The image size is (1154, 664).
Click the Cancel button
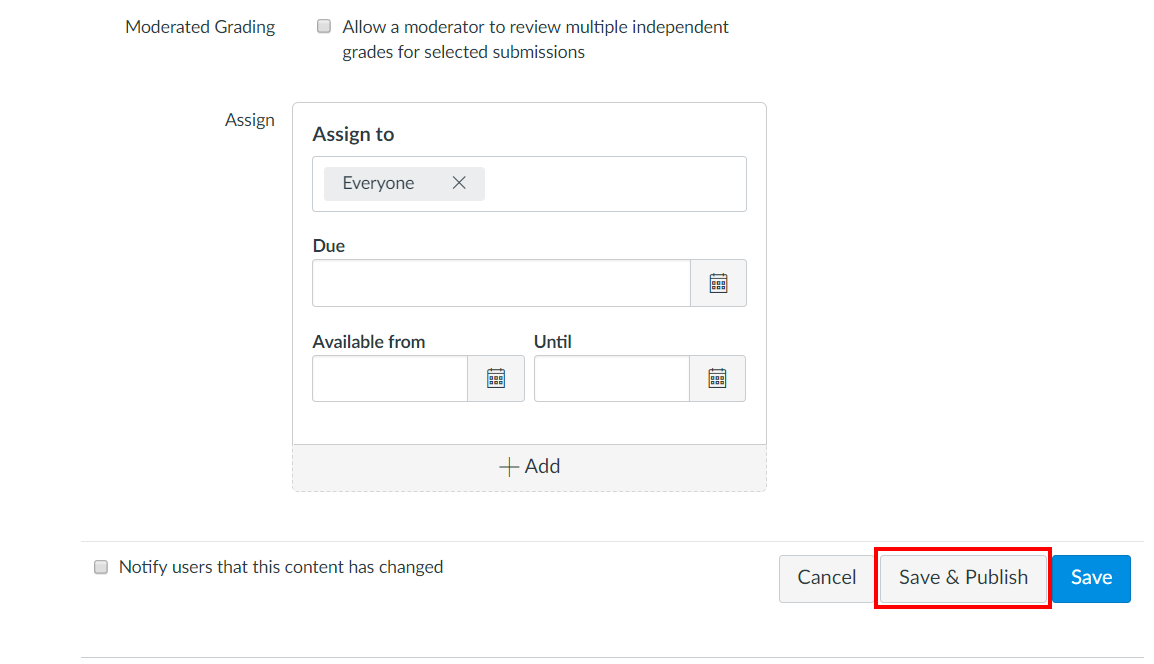(826, 577)
